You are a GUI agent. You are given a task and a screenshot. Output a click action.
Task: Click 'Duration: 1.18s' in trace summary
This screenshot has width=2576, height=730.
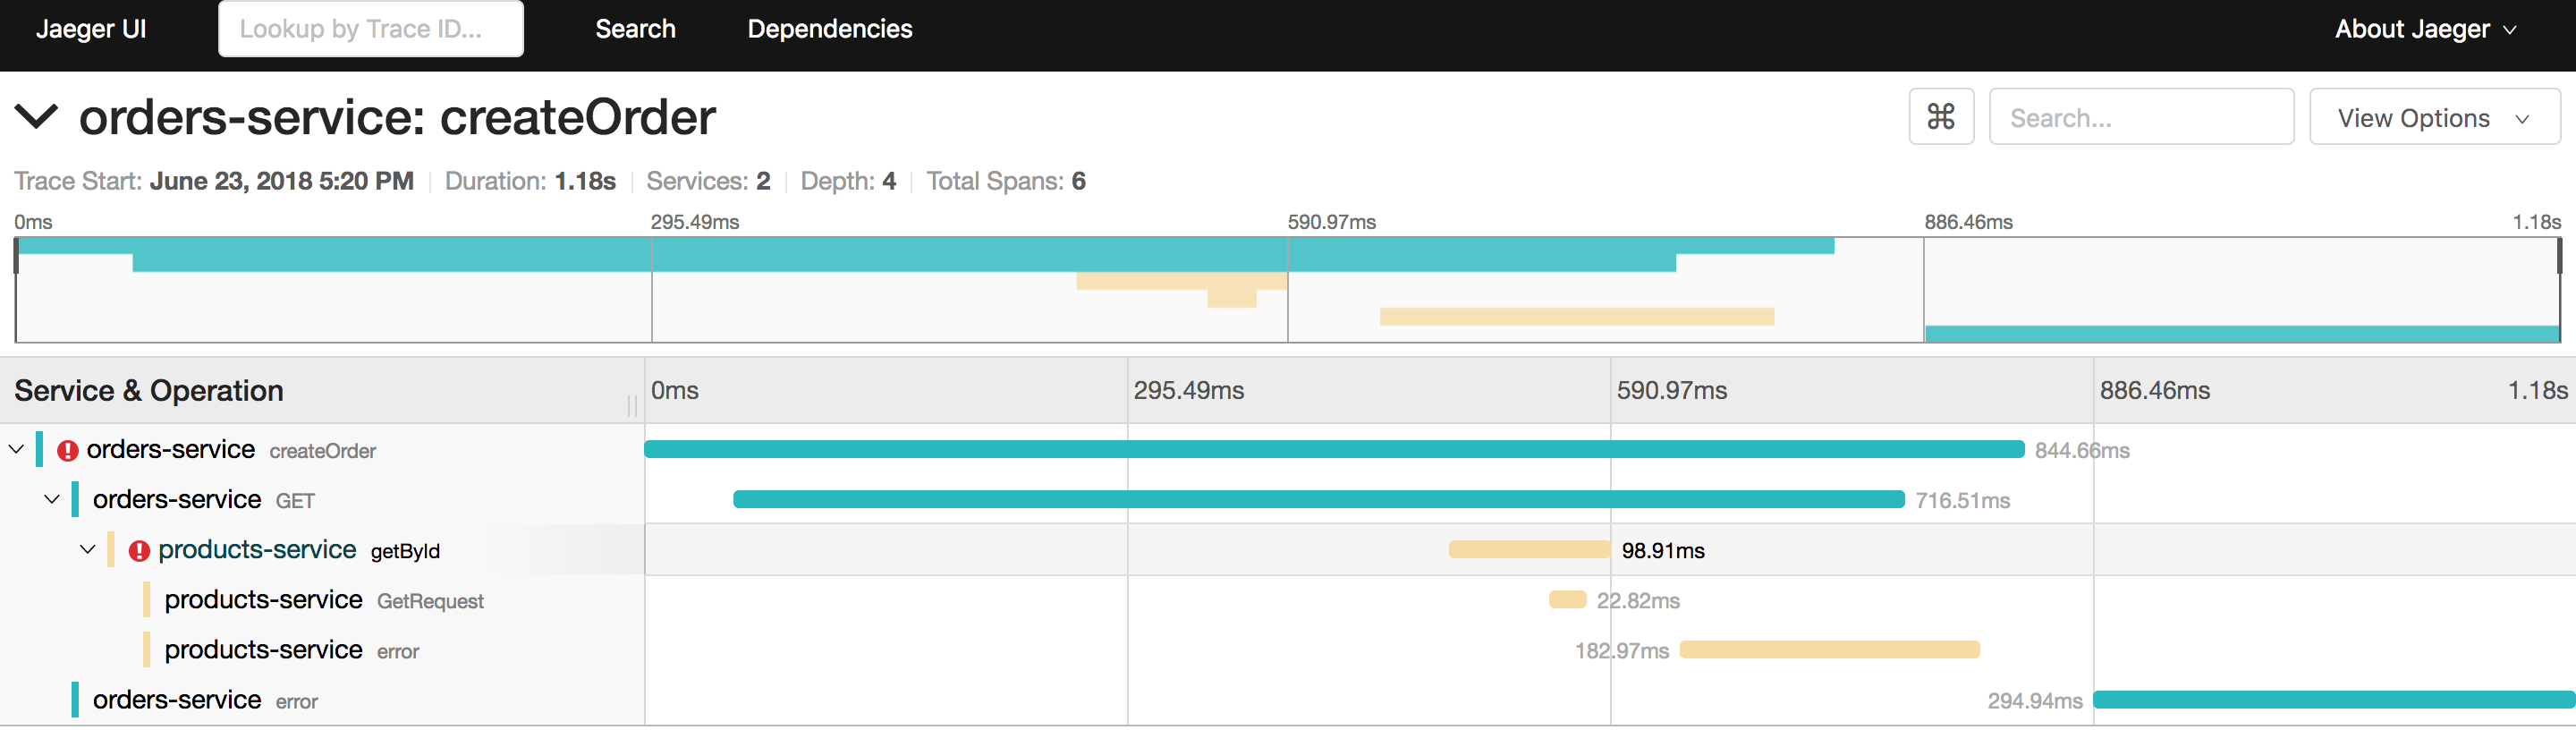pos(530,181)
